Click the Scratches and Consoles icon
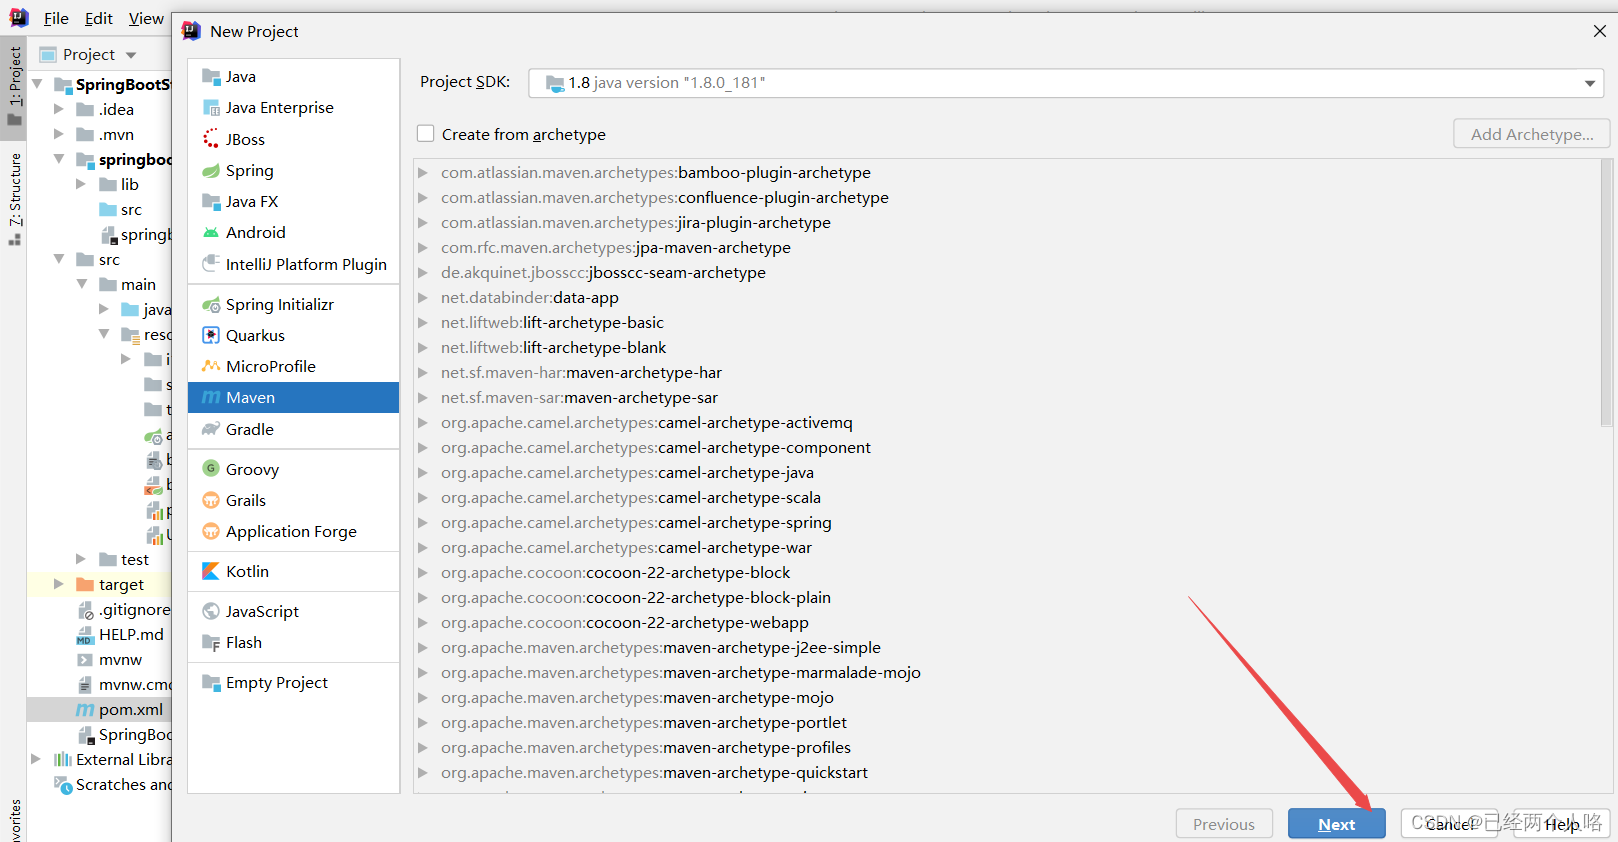Screen dimensions: 1618x842 [63, 784]
